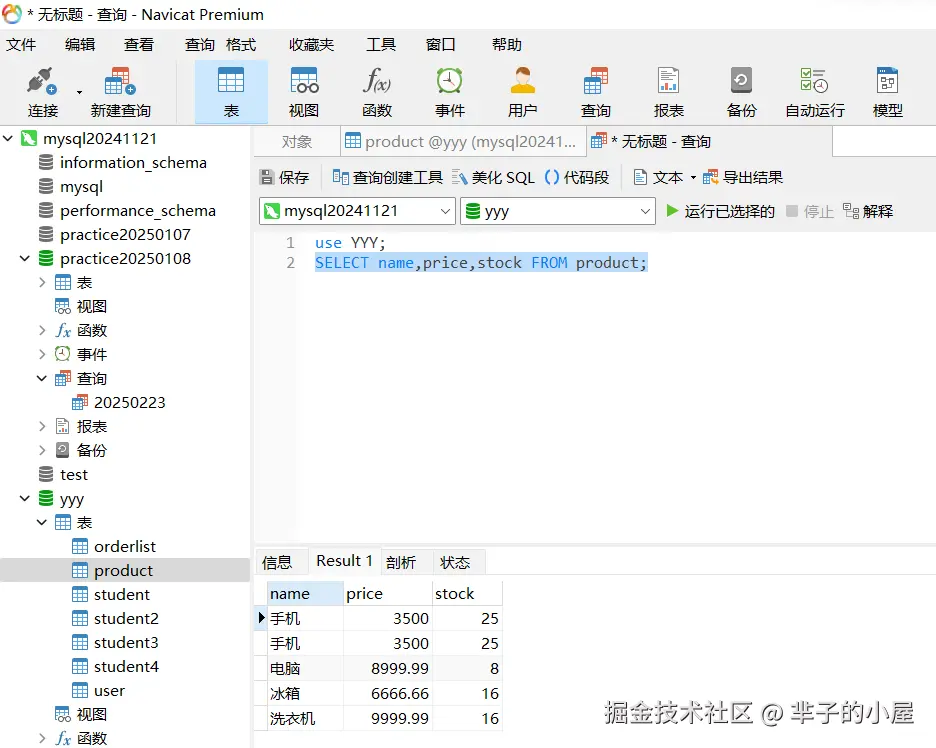Switch to the product @yyy tab
936x748 pixels.
(x=463, y=141)
